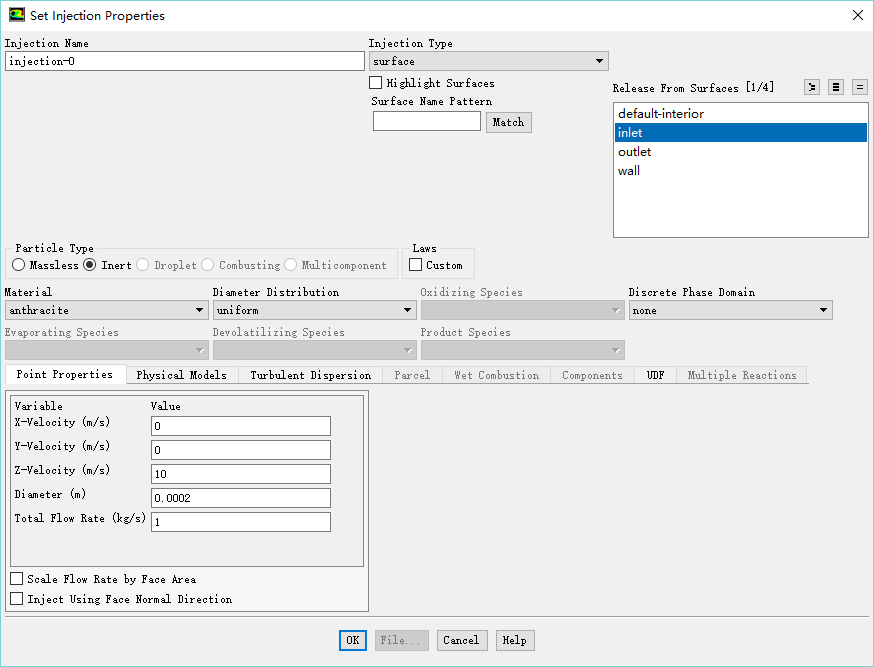Image resolution: width=874 pixels, height=667 pixels.
Task: Open the Diameter Distribution dropdown
Action: tap(314, 311)
